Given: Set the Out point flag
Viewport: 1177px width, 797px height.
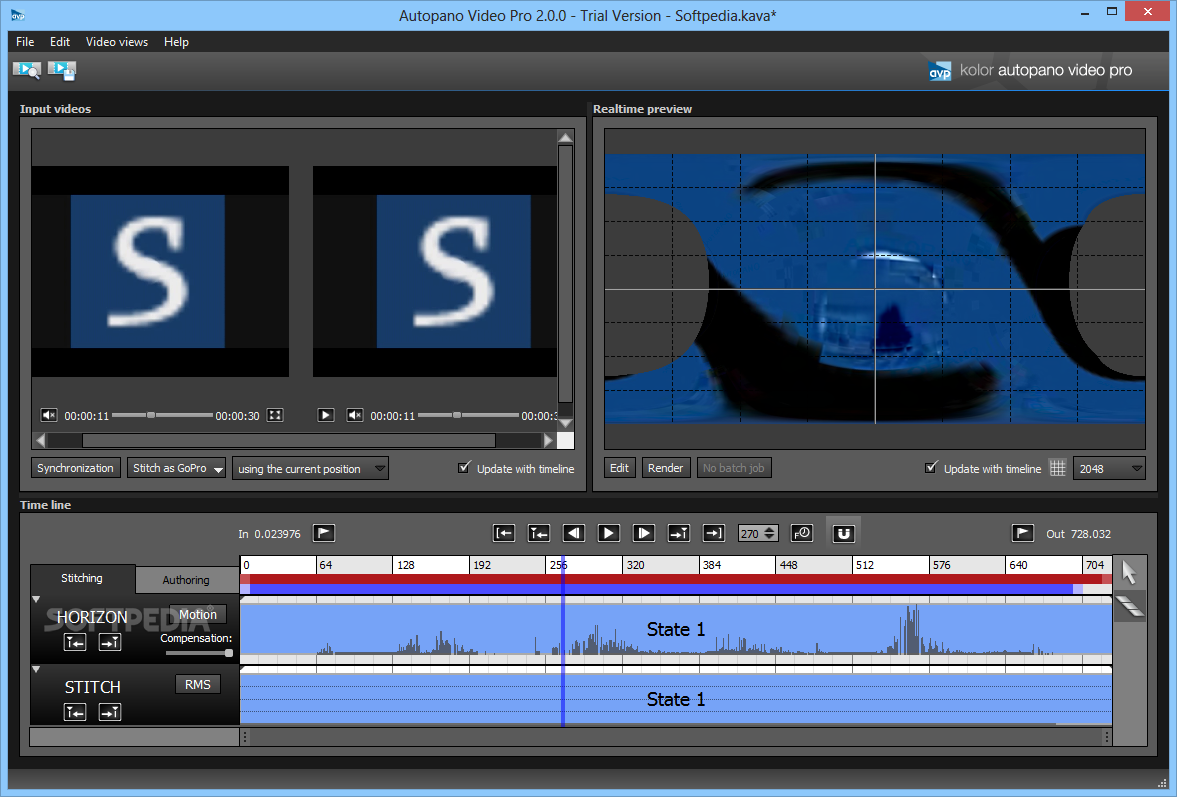Looking at the screenshot, I should click(1022, 533).
